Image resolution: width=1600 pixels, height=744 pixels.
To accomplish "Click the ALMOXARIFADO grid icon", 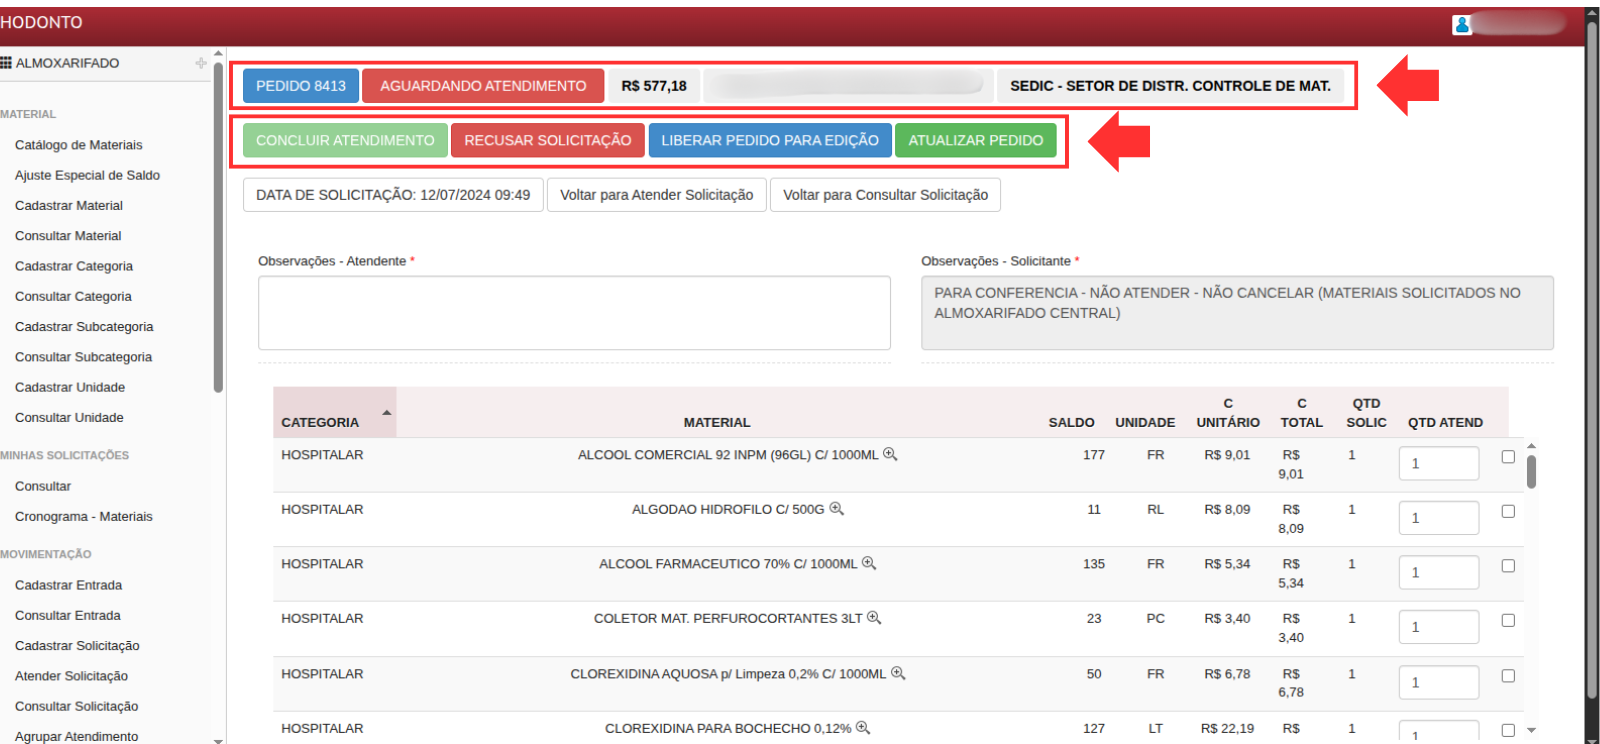I will (6, 63).
